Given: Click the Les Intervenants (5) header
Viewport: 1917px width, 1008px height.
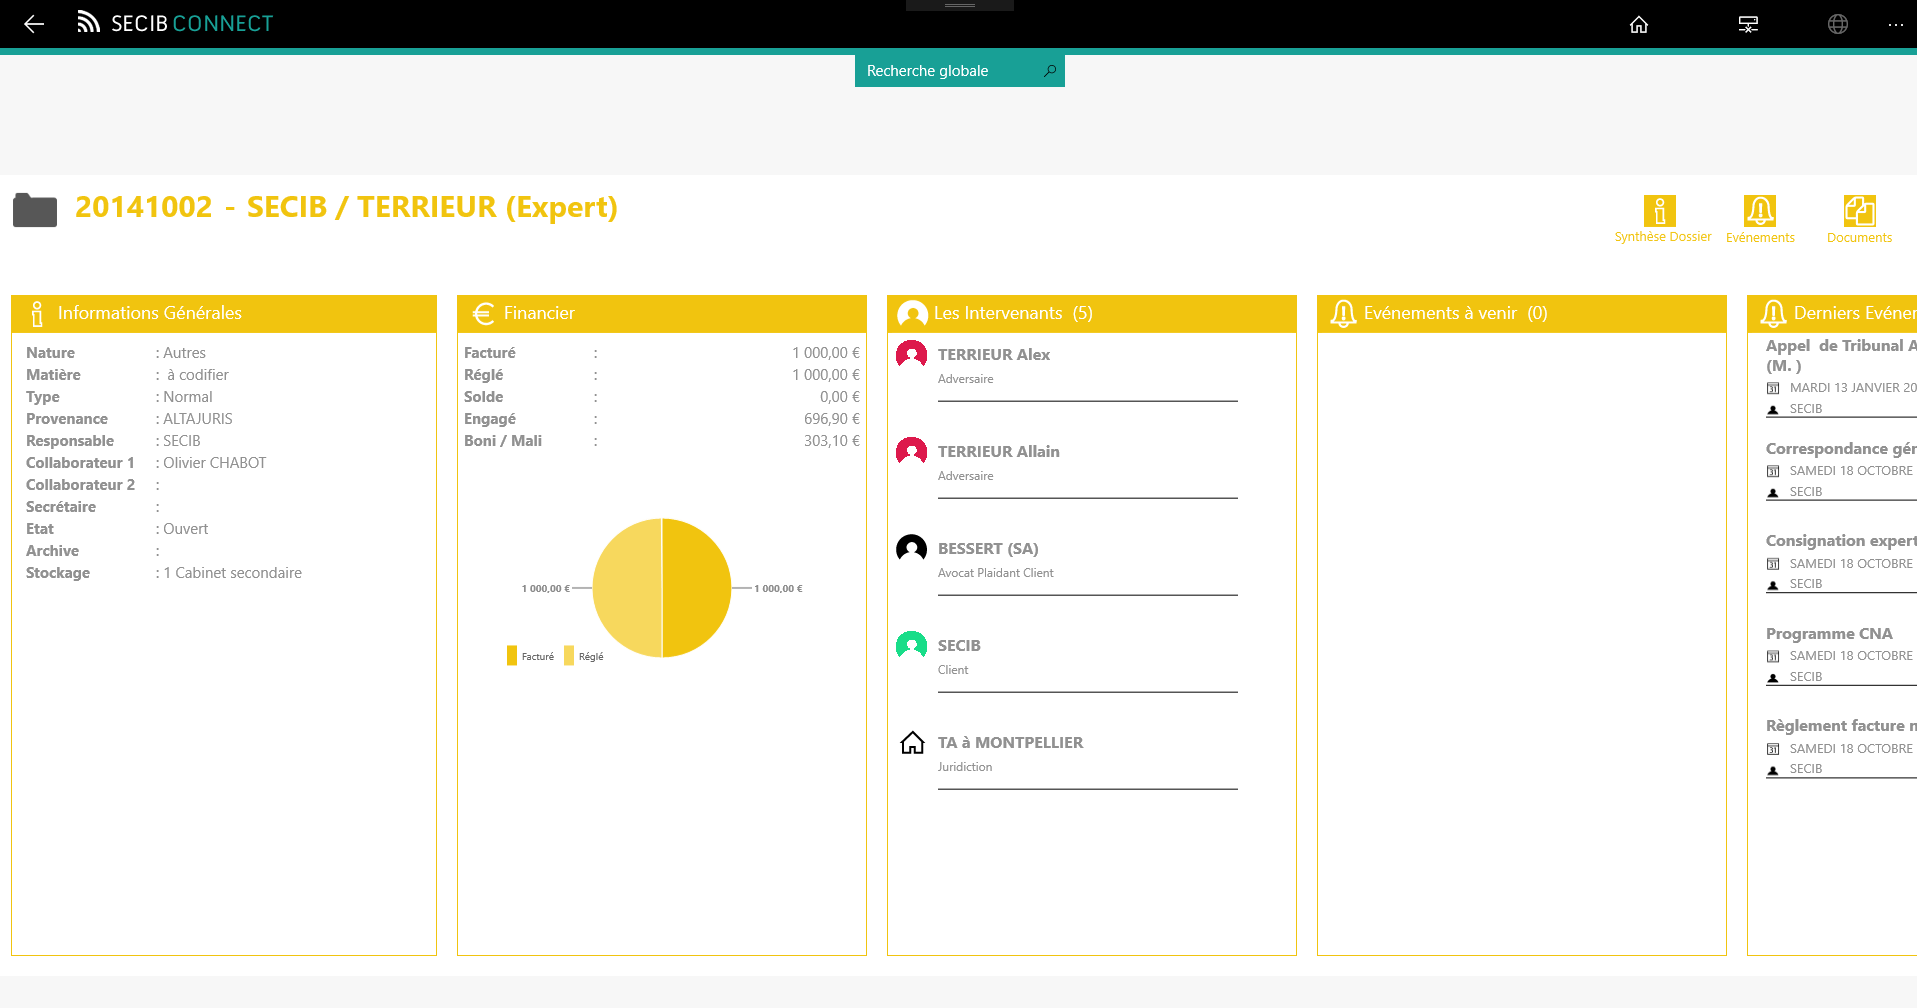Looking at the screenshot, I should click(1092, 314).
